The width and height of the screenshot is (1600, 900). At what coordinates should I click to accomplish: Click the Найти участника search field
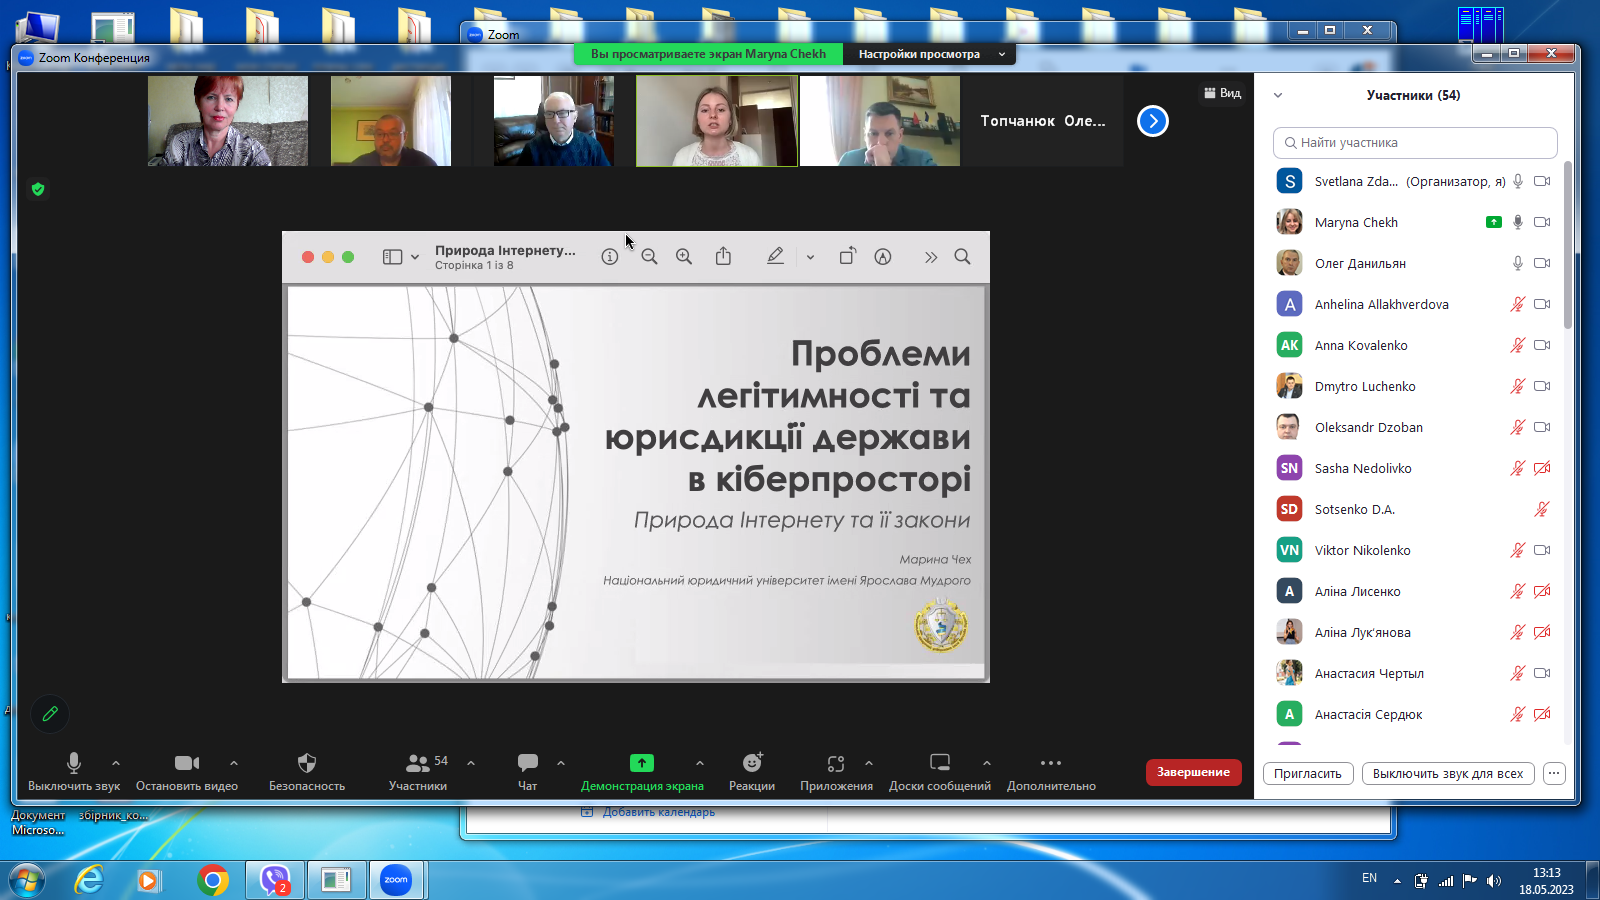click(x=1414, y=143)
